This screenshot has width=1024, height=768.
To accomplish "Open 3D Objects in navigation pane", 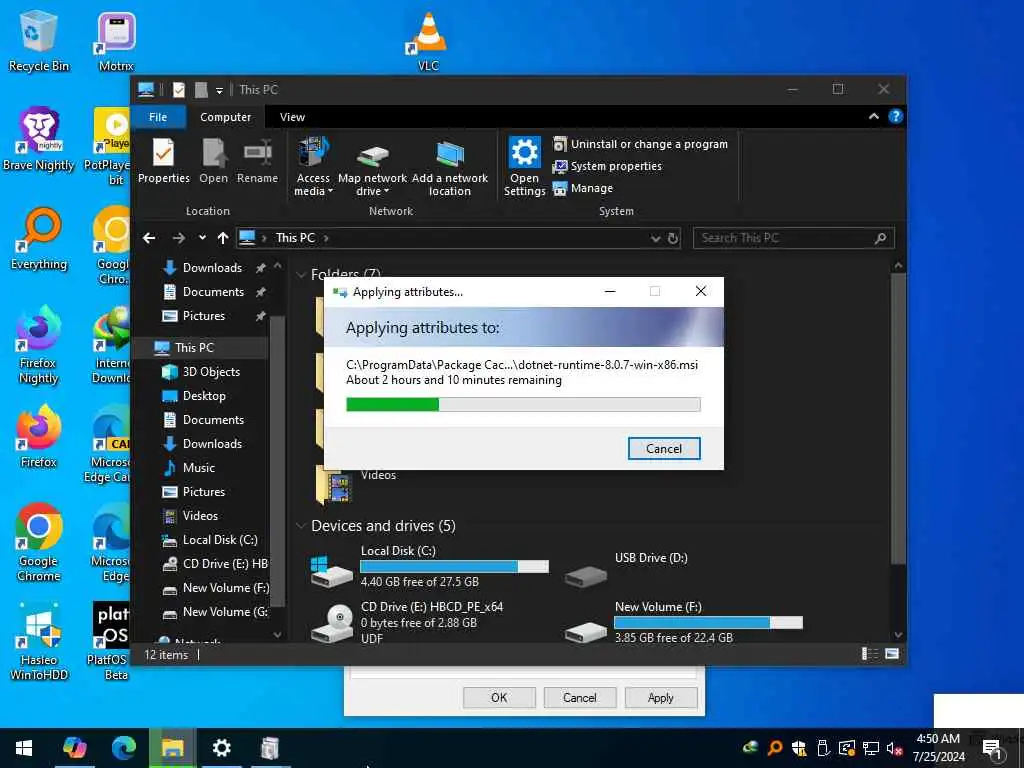I will (211, 372).
